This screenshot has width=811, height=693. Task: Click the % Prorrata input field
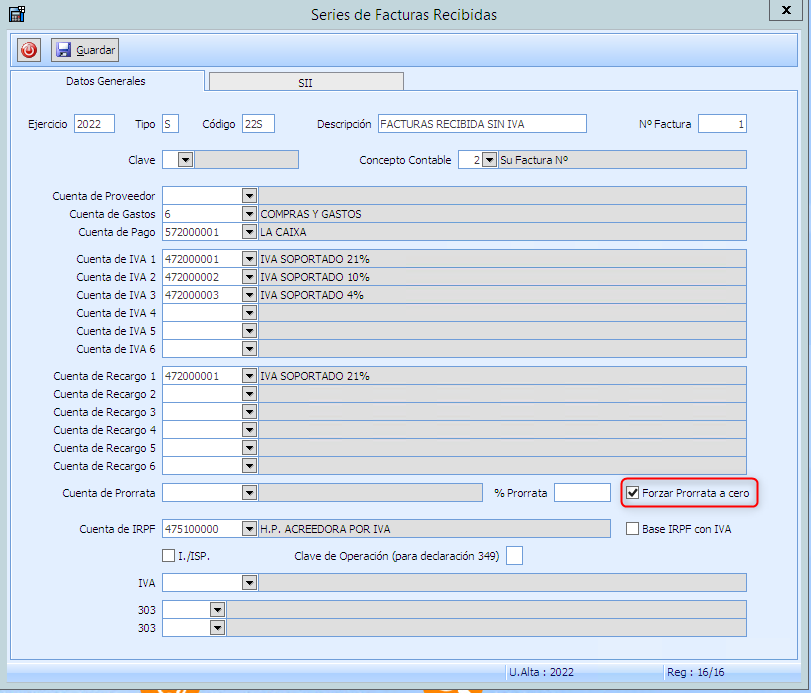[x=581, y=493]
